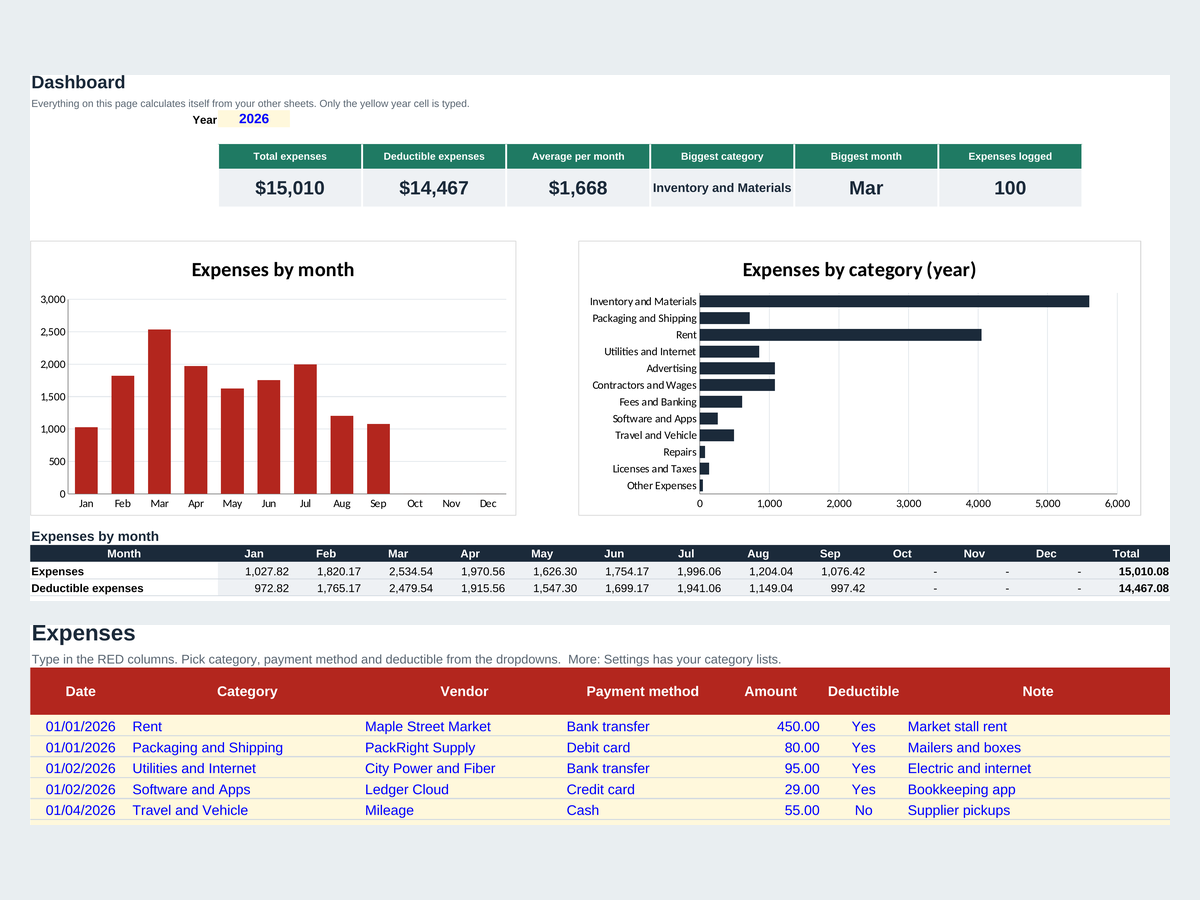
Task: Click the Total expenses value $15,010
Action: [290, 188]
